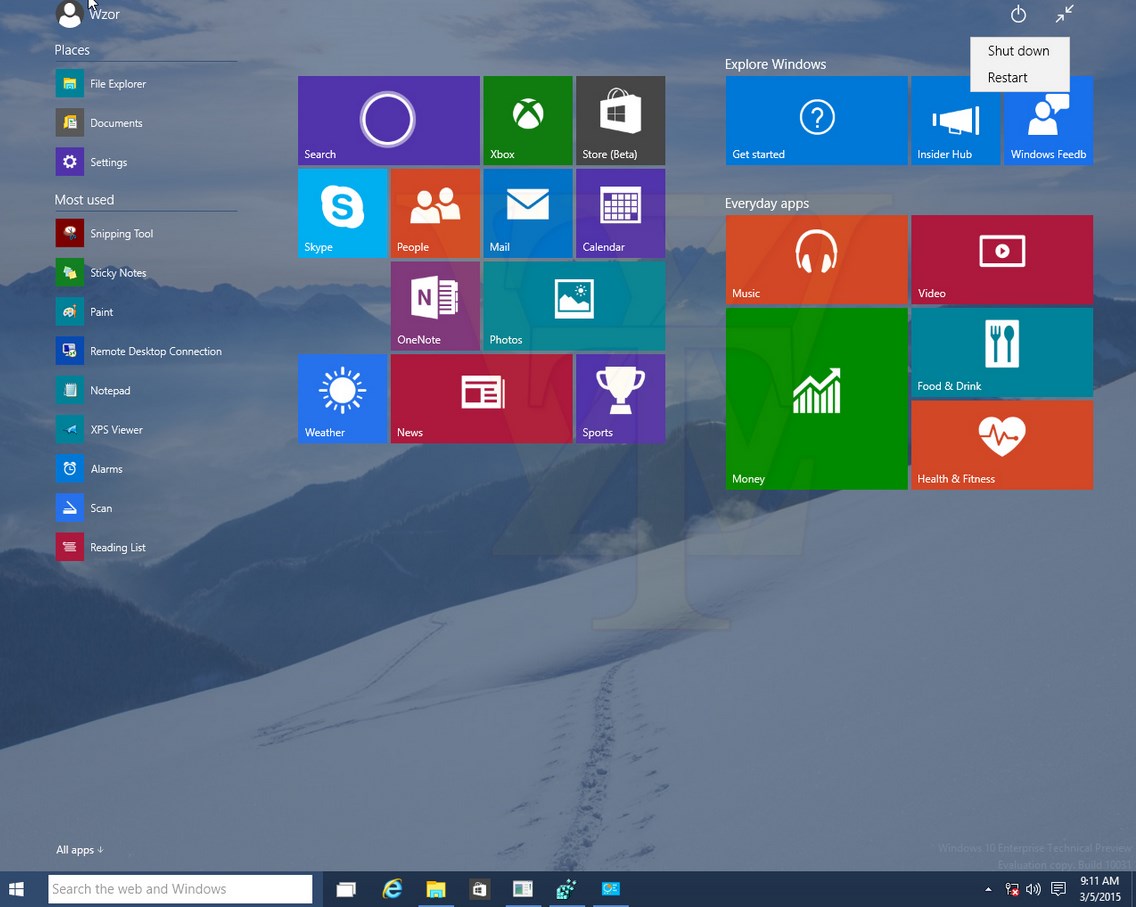Launch the Skype tile
The image size is (1136, 907).
coord(342,213)
